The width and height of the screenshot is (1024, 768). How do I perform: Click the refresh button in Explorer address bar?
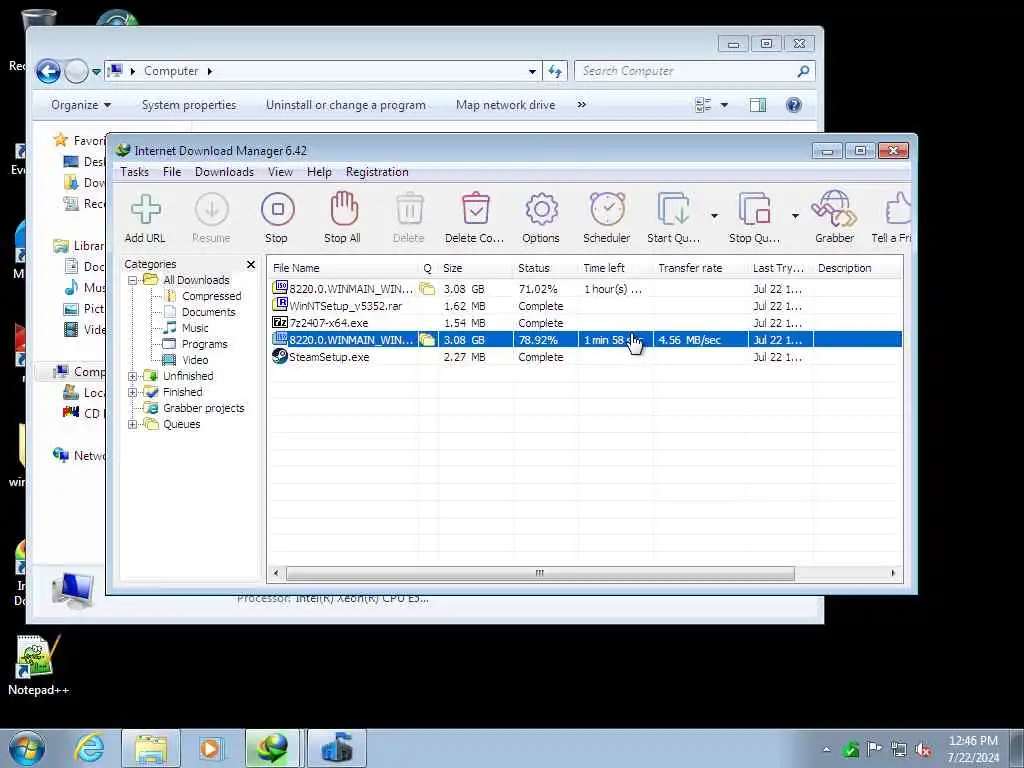click(554, 71)
